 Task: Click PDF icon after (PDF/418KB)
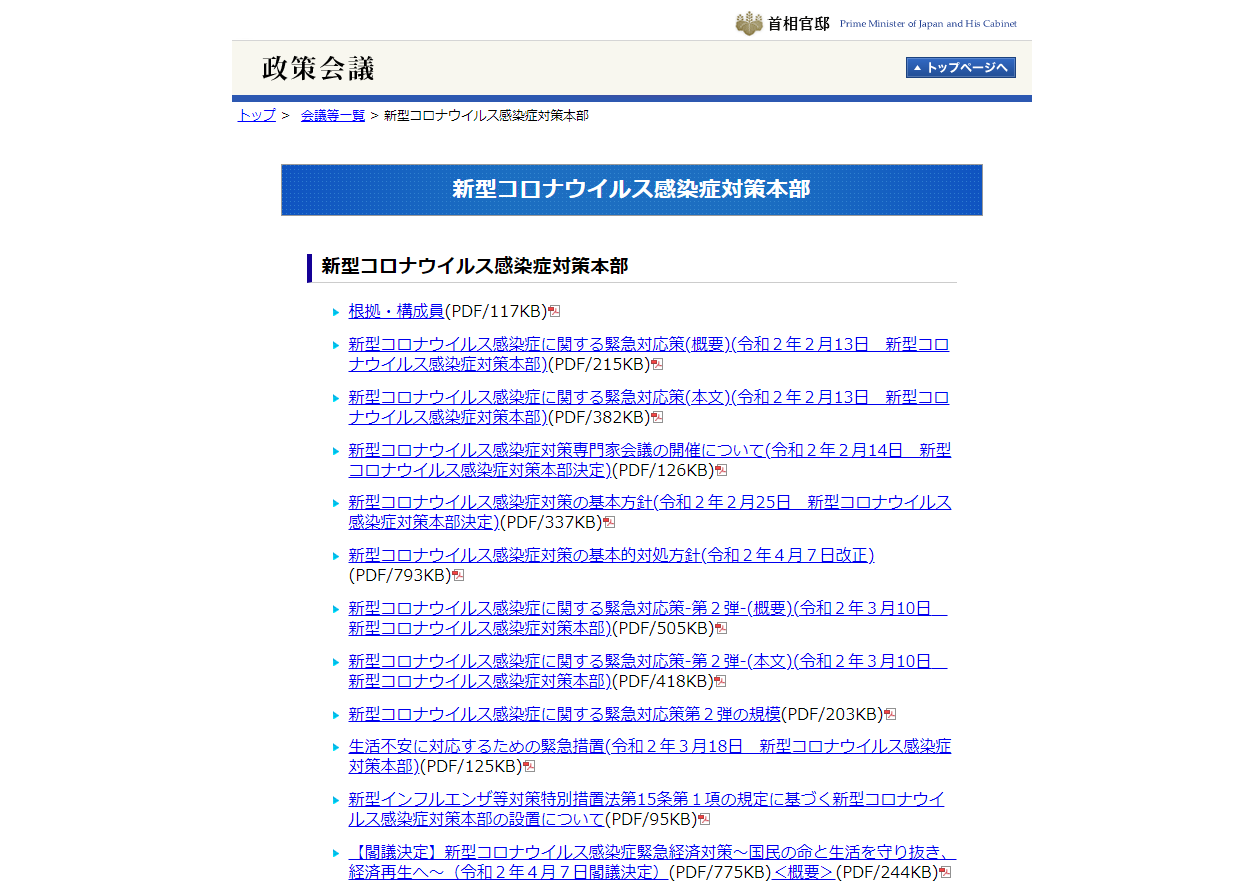[x=720, y=681]
